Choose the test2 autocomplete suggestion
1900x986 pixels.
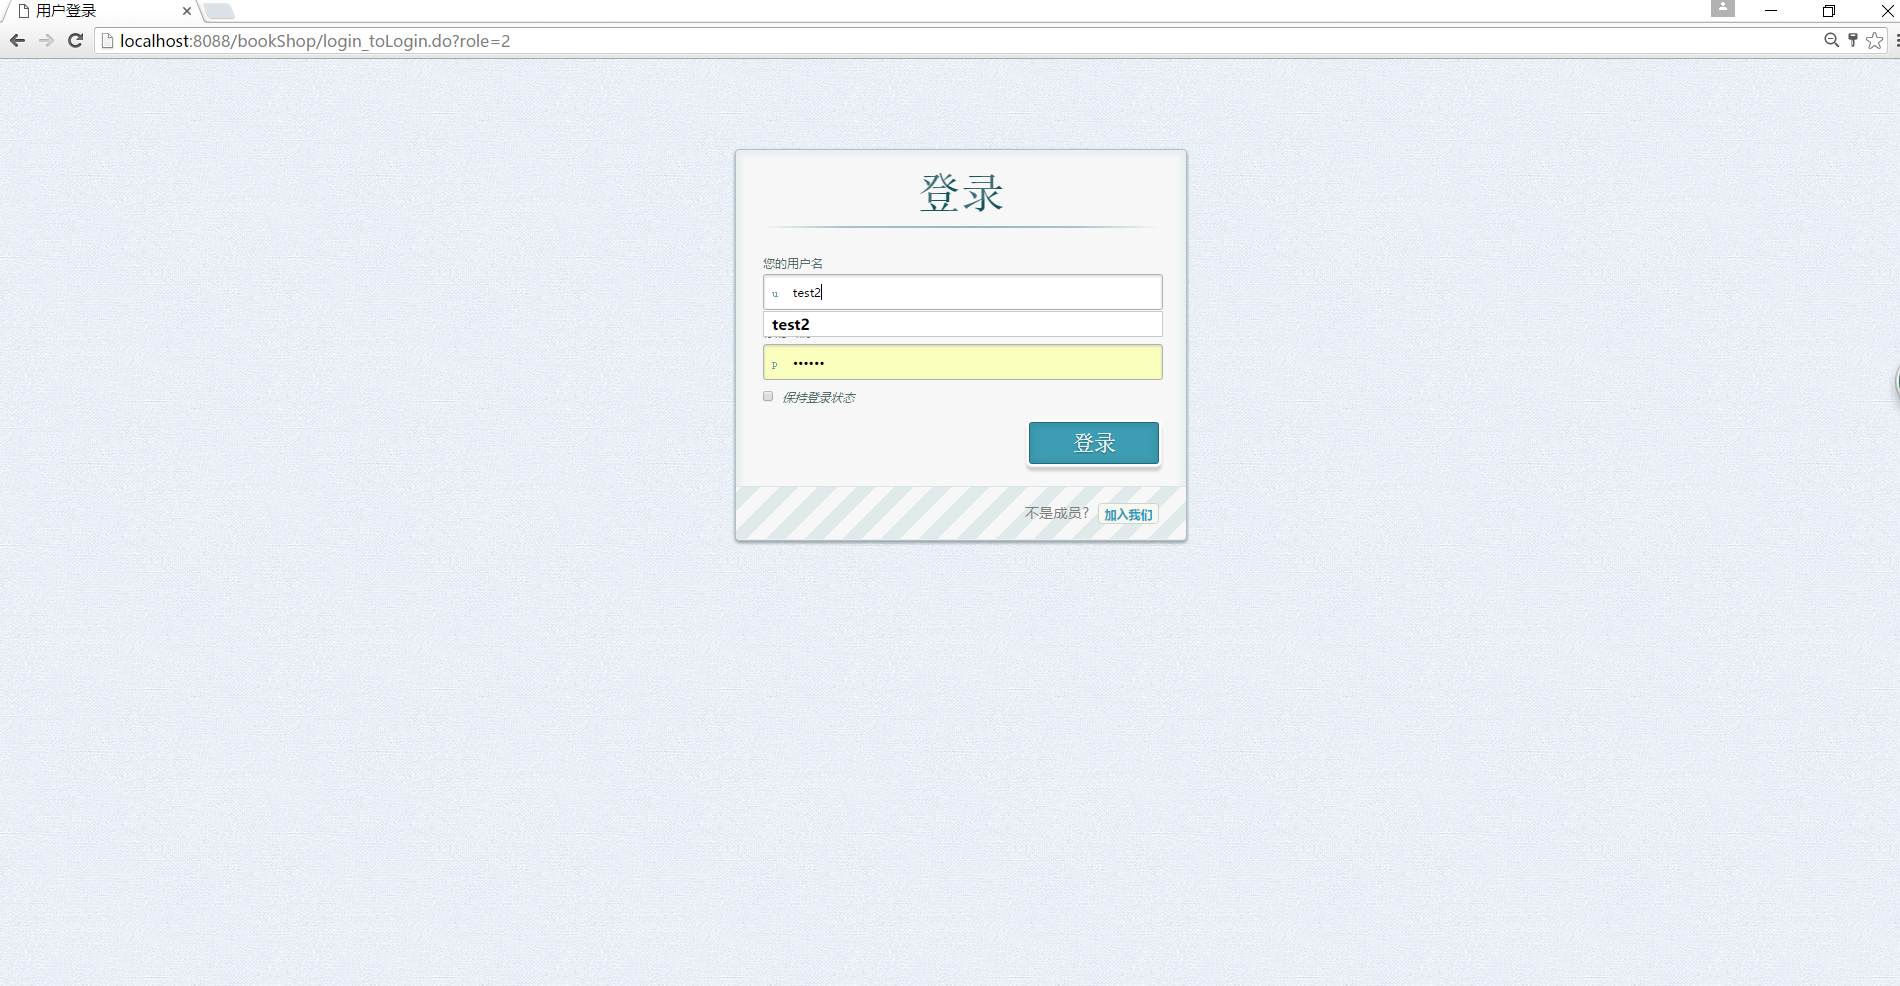[962, 324]
